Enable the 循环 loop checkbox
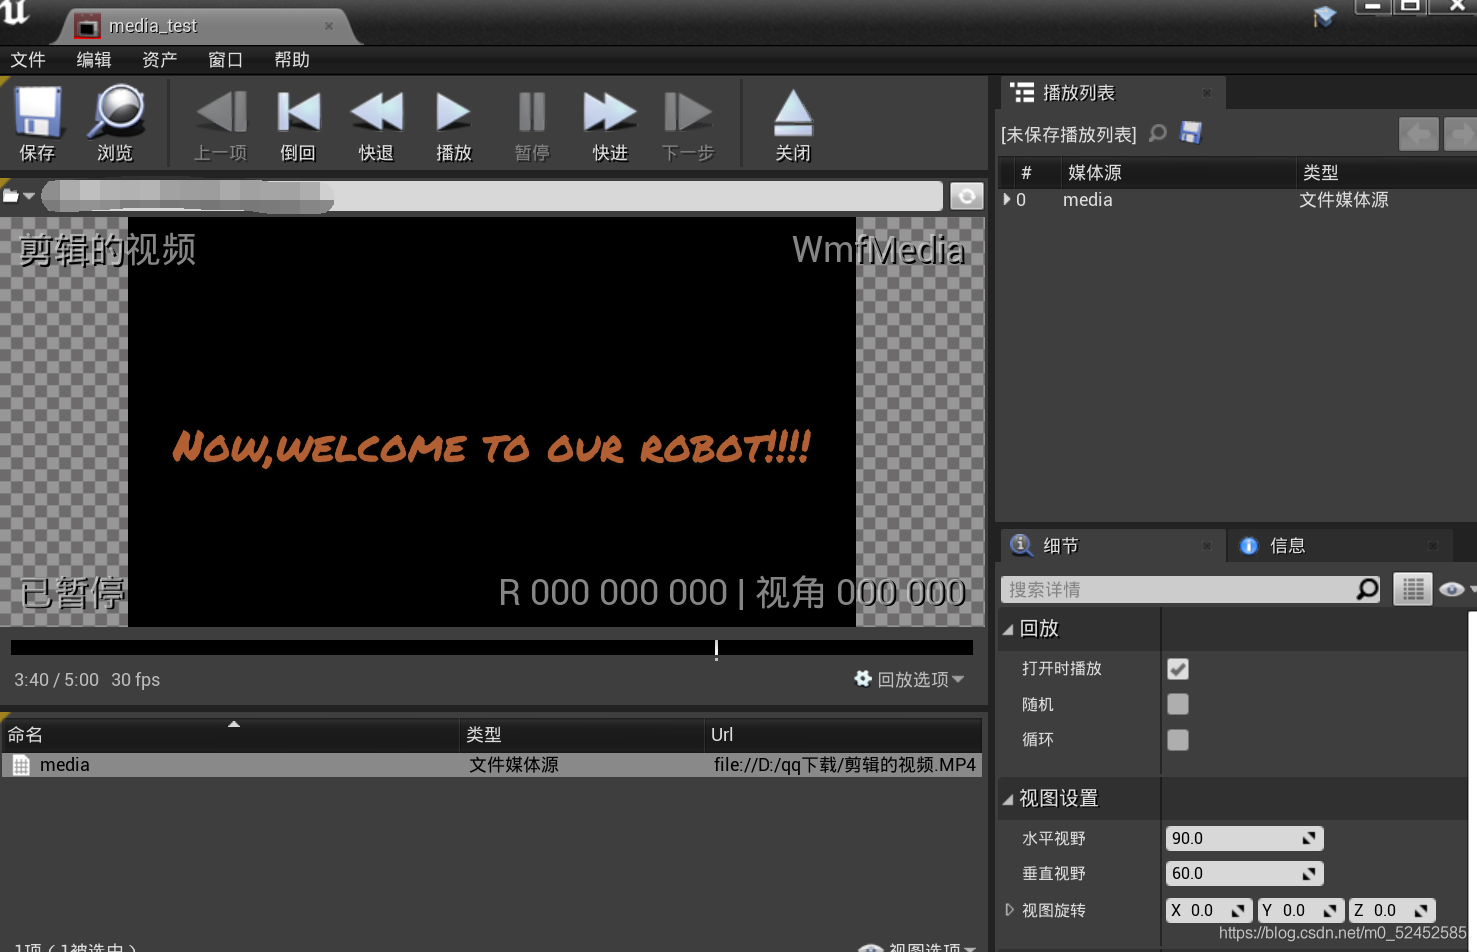 pyautogui.click(x=1178, y=739)
